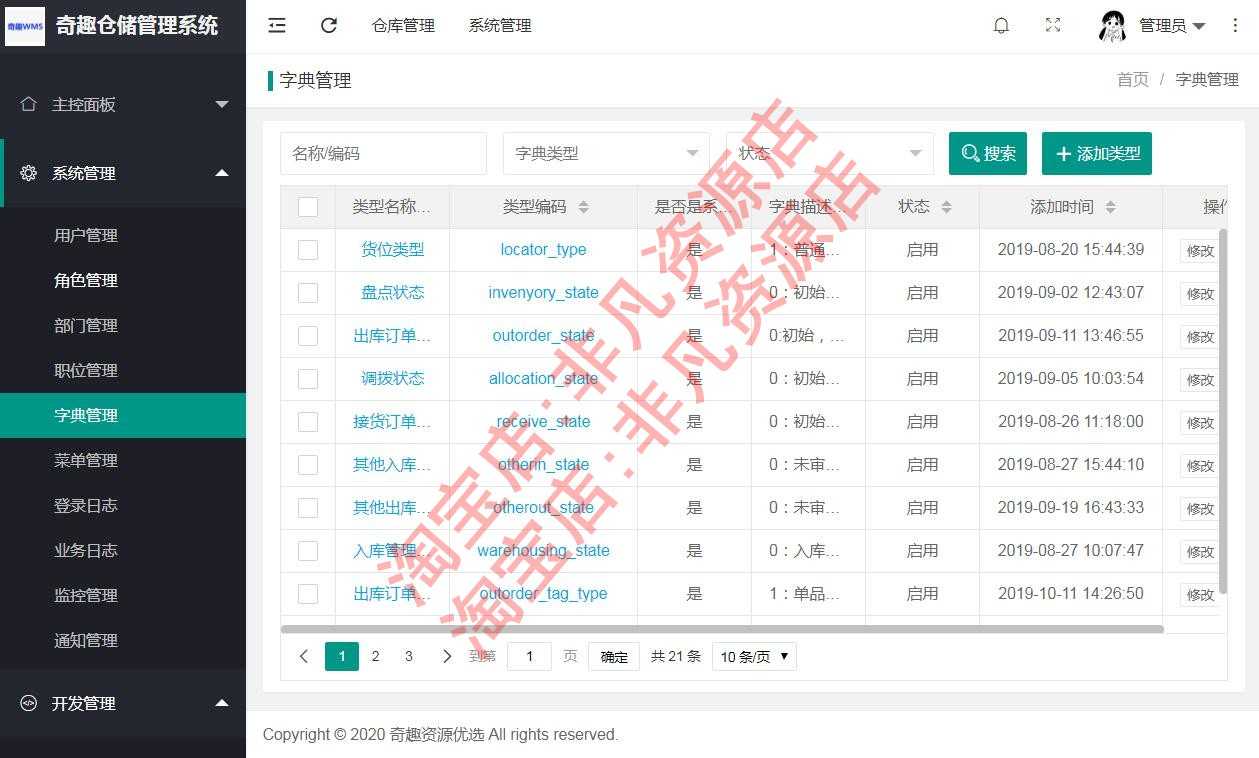Click the 主控面板 home icon
This screenshot has width=1259, height=758.
28,104
